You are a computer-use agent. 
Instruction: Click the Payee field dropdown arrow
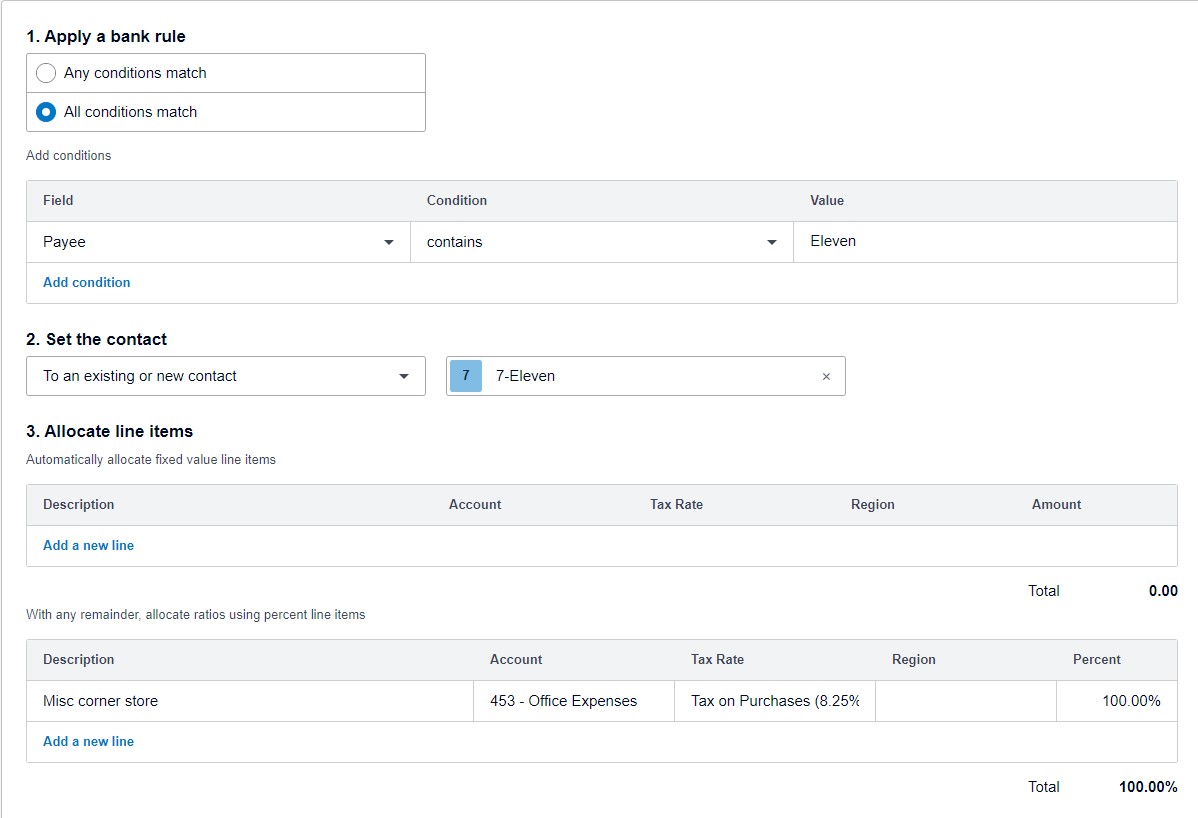389,241
